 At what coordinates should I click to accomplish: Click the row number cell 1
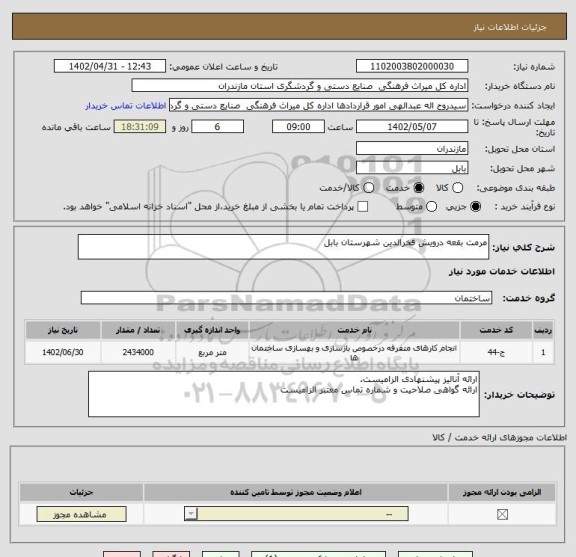(x=543, y=352)
